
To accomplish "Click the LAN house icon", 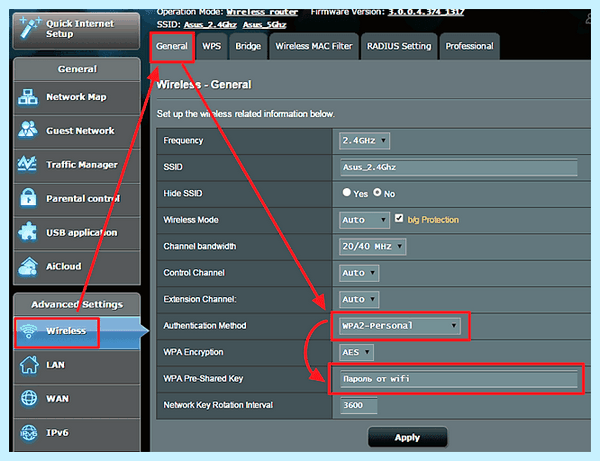I will click(x=29, y=365).
